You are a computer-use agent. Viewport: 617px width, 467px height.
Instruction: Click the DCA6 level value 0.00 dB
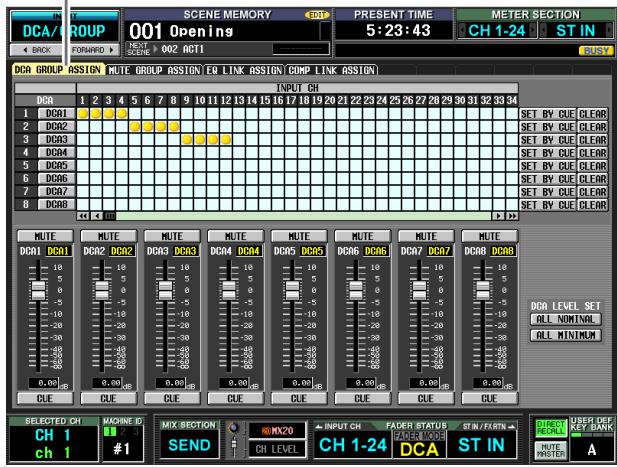pyautogui.click(x=362, y=383)
